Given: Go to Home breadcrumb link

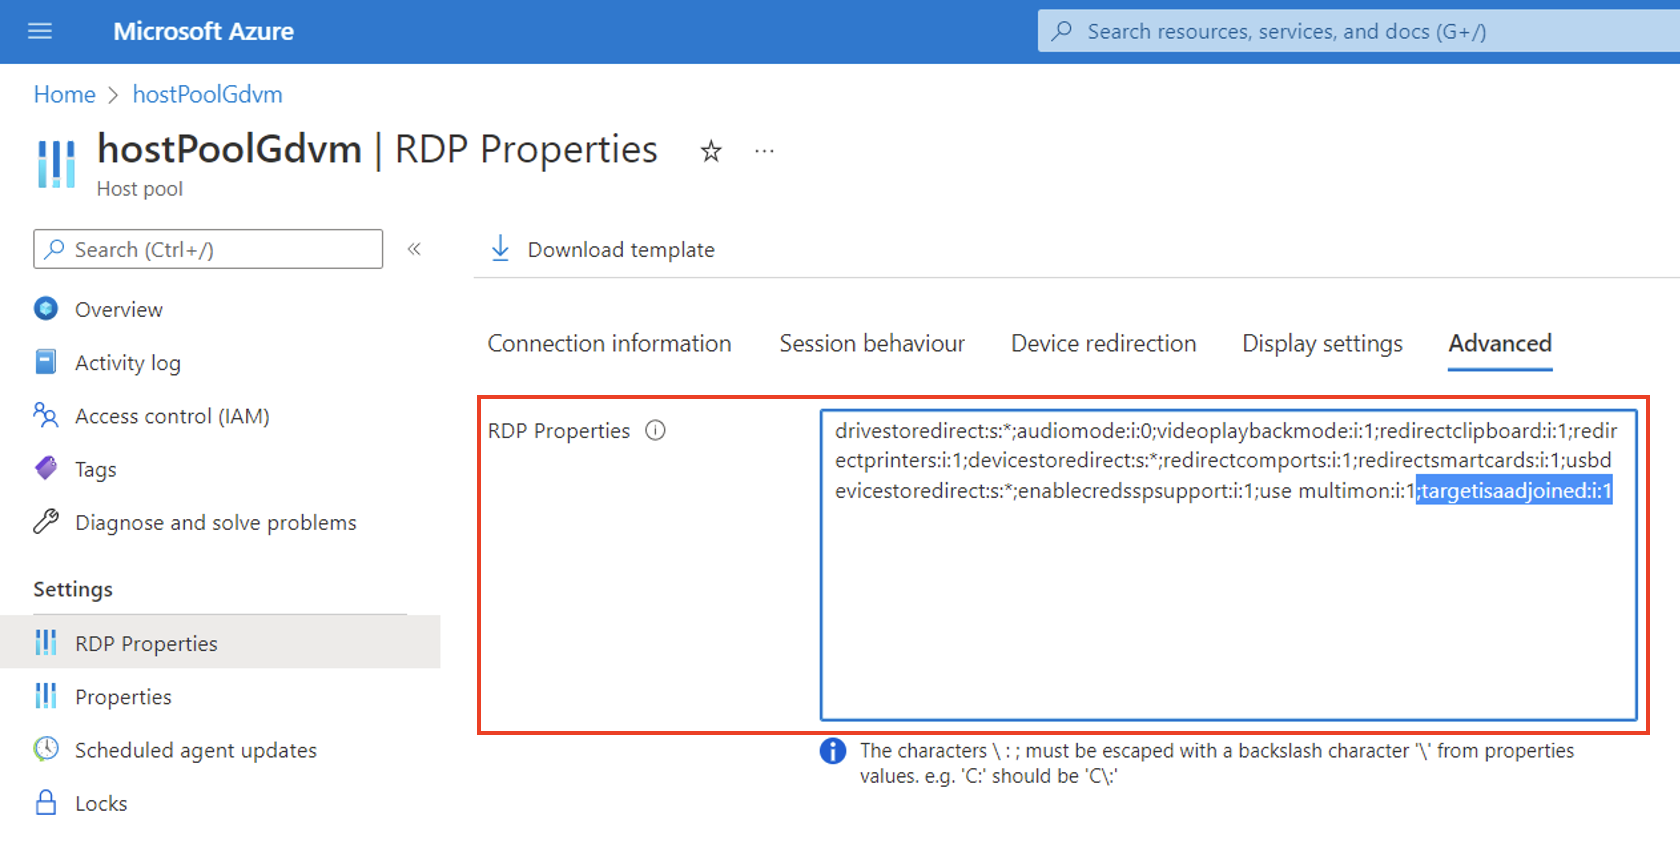Looking at the screenshot, I should pos(65,94).
